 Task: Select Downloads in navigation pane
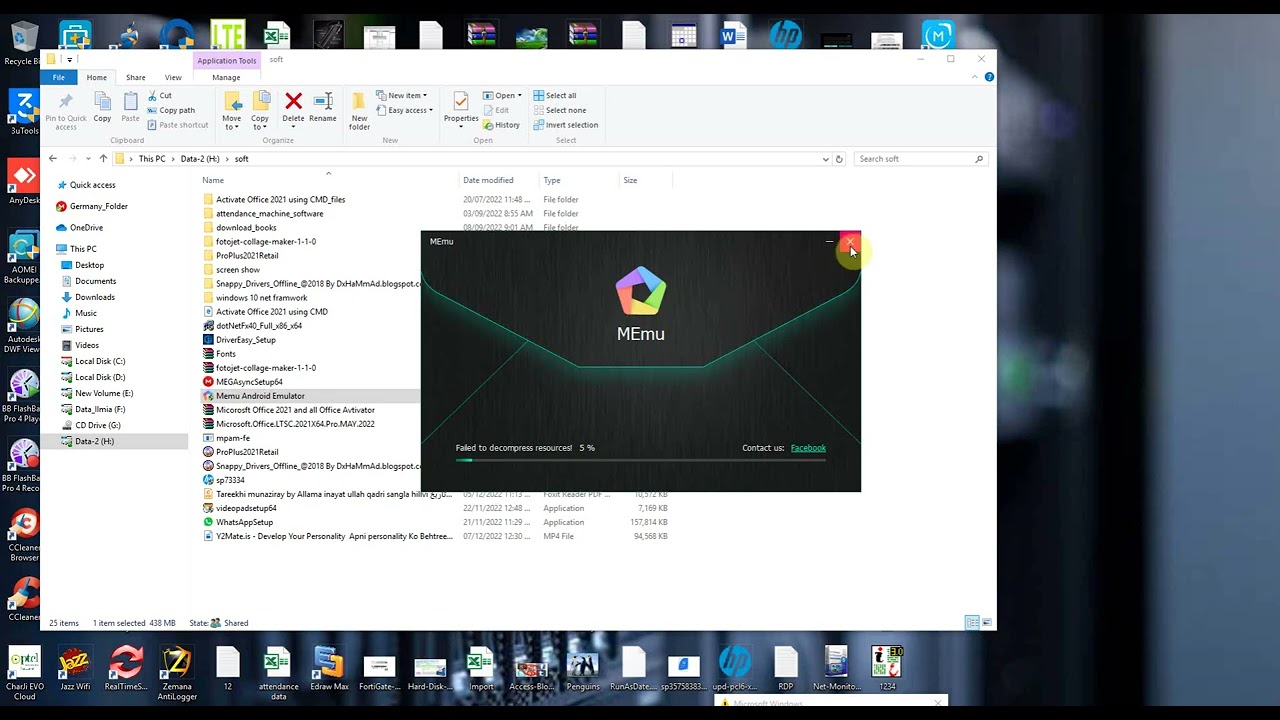click(x=94, y=297)
